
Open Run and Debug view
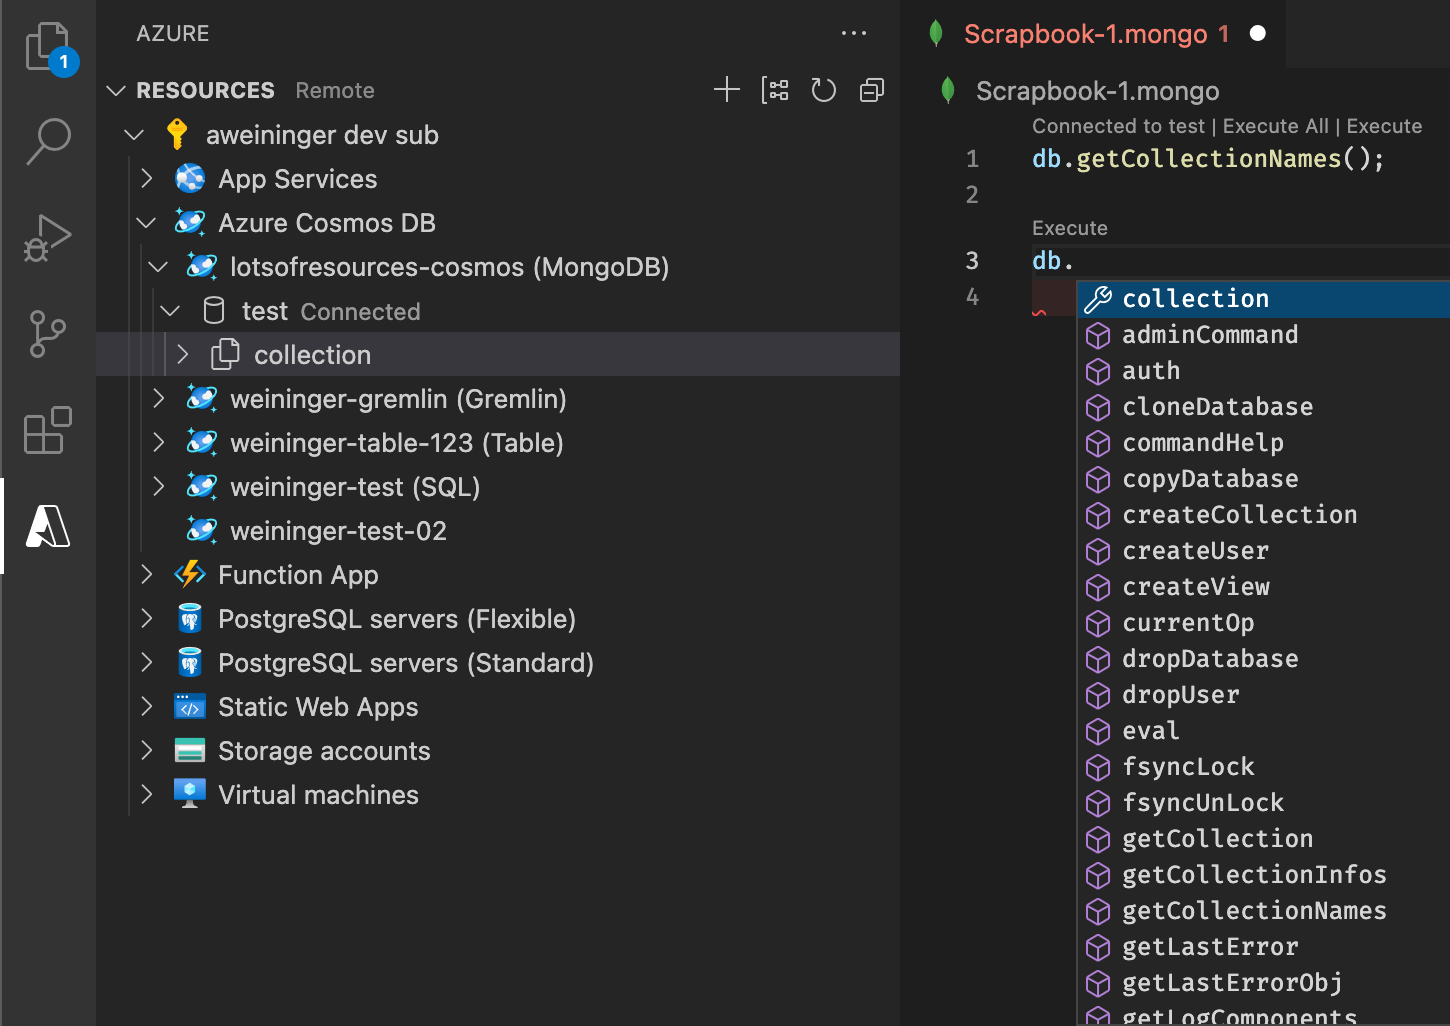coord(48,237)
